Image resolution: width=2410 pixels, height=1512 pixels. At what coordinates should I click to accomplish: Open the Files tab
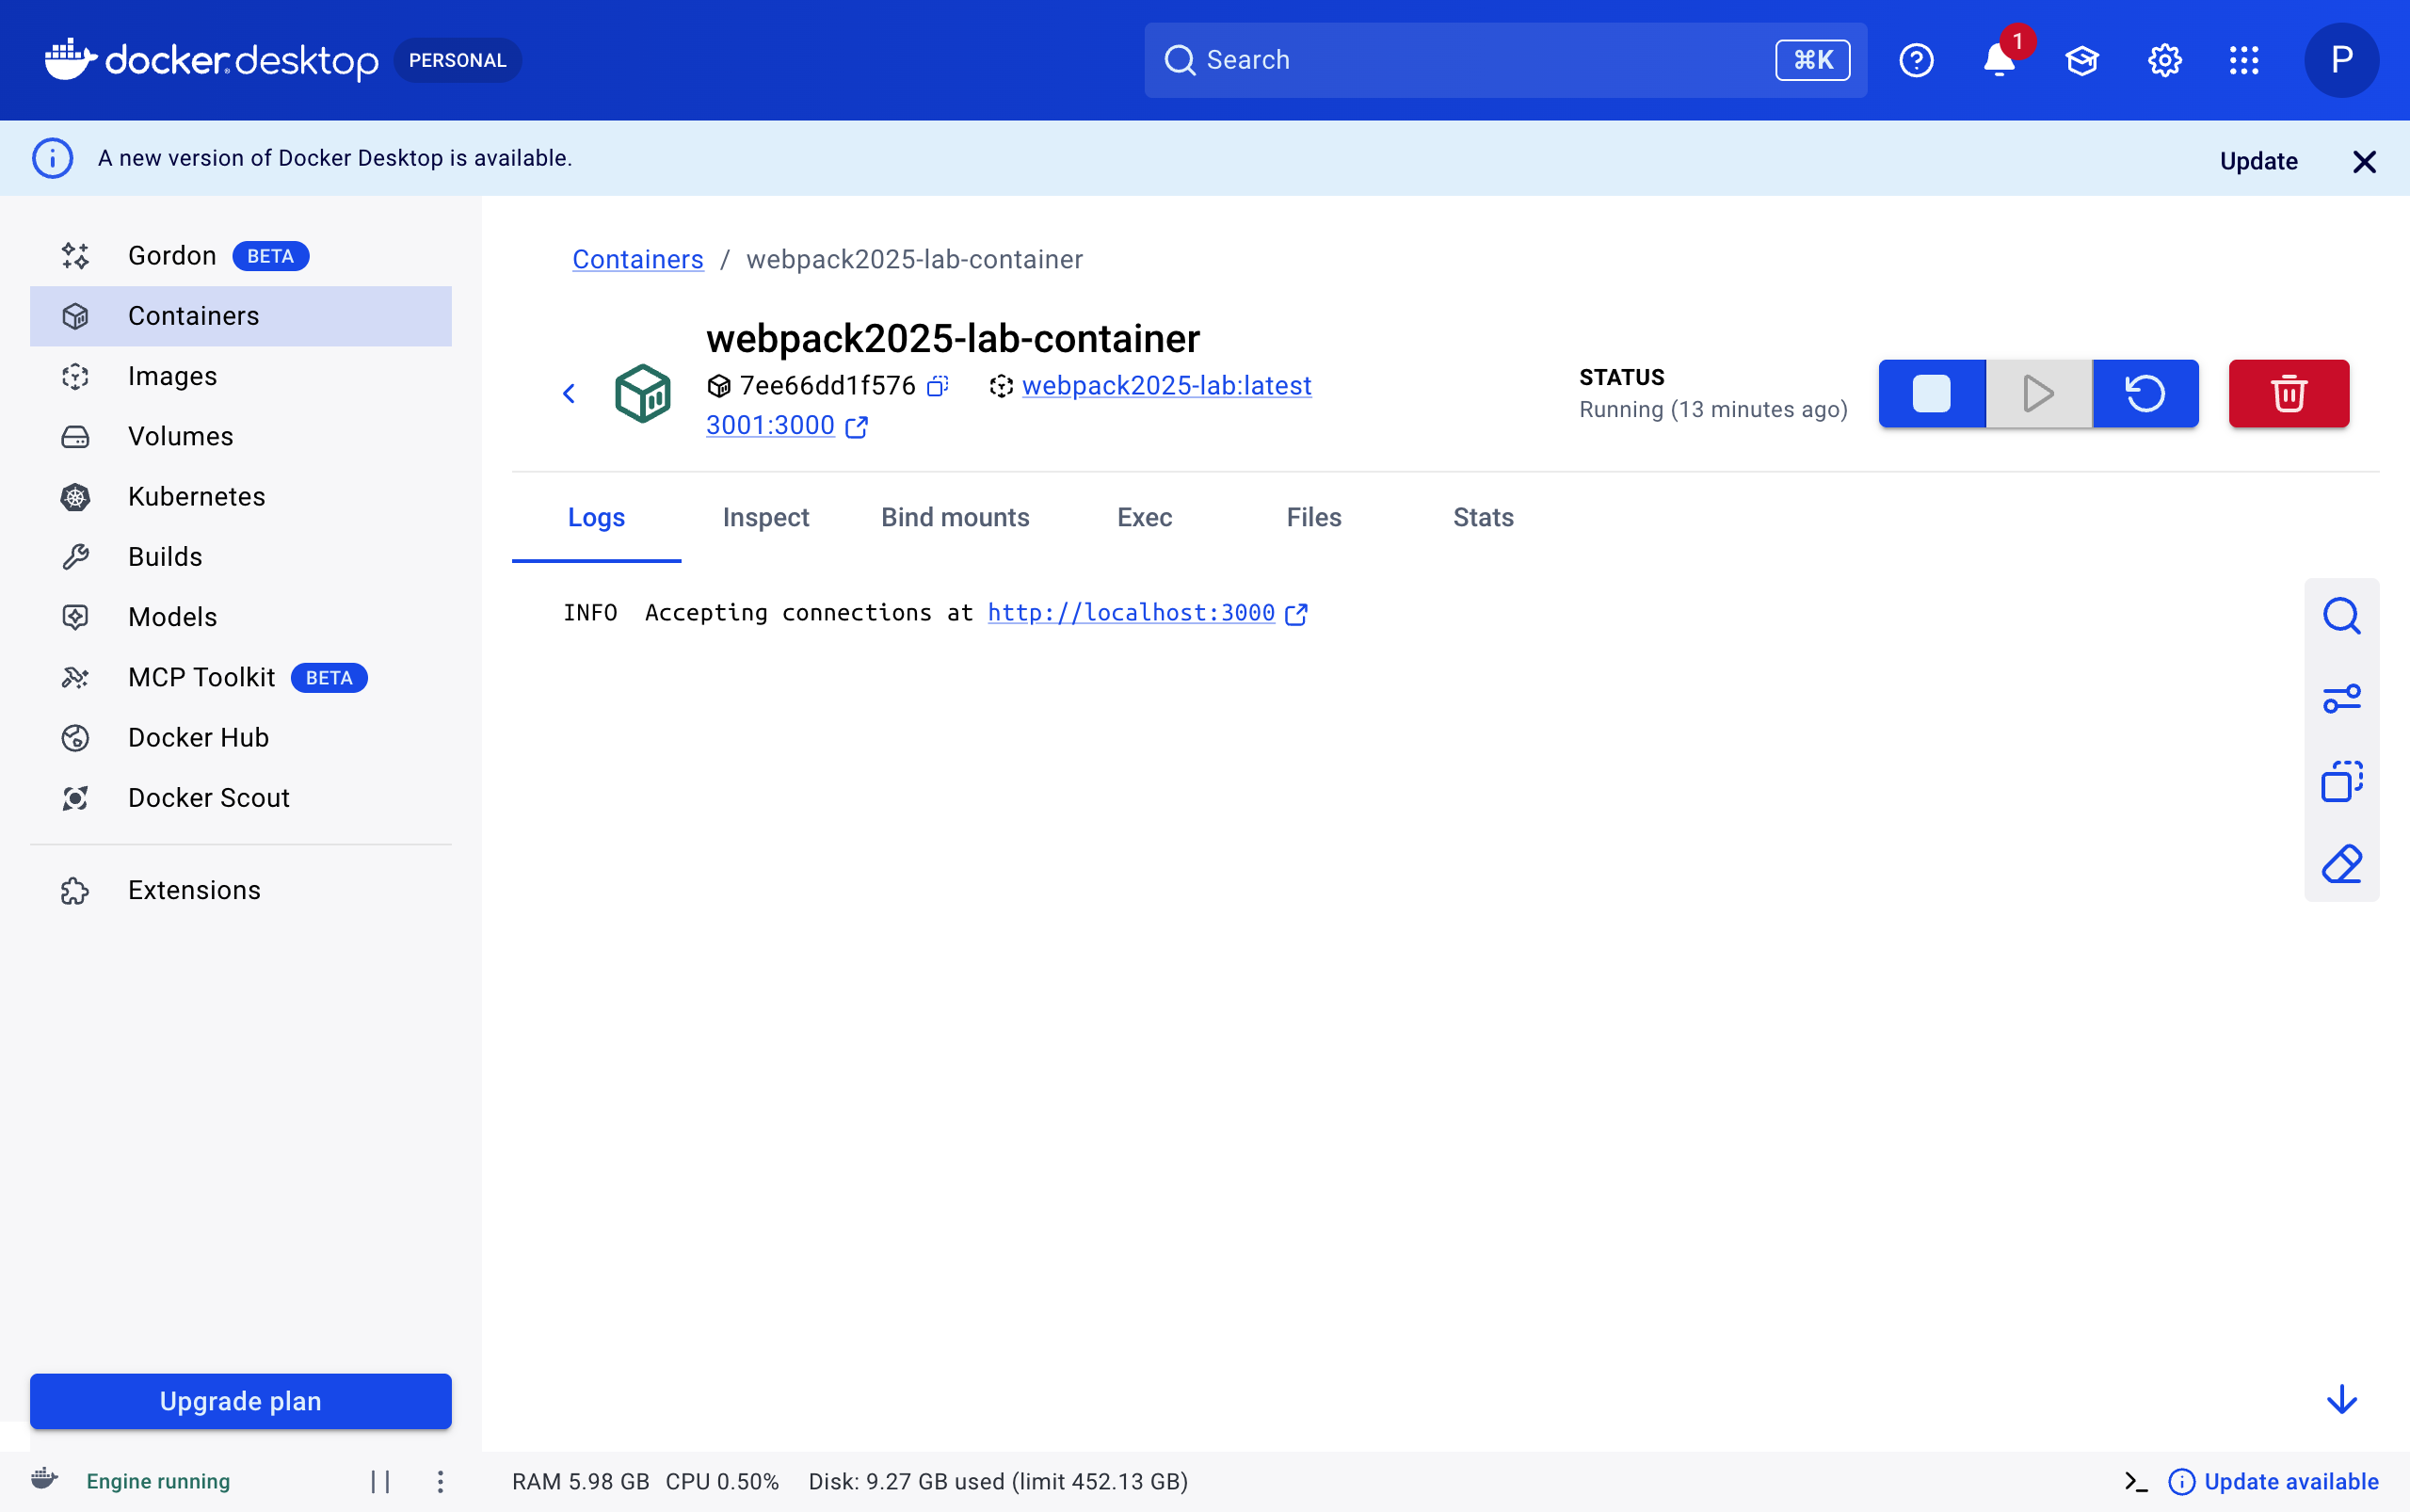[x=1314, y=517]
